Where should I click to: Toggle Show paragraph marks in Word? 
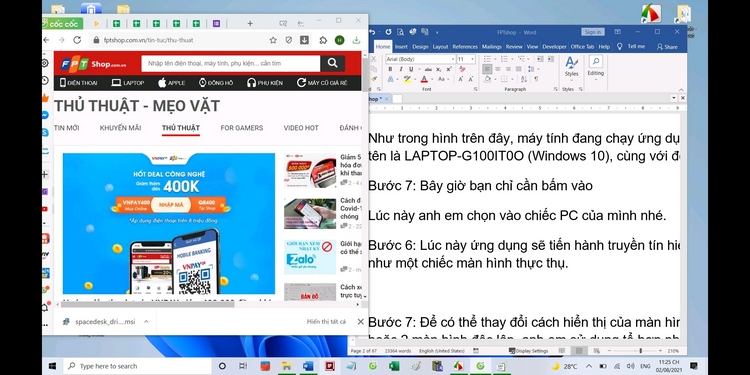tap(536, 79)
